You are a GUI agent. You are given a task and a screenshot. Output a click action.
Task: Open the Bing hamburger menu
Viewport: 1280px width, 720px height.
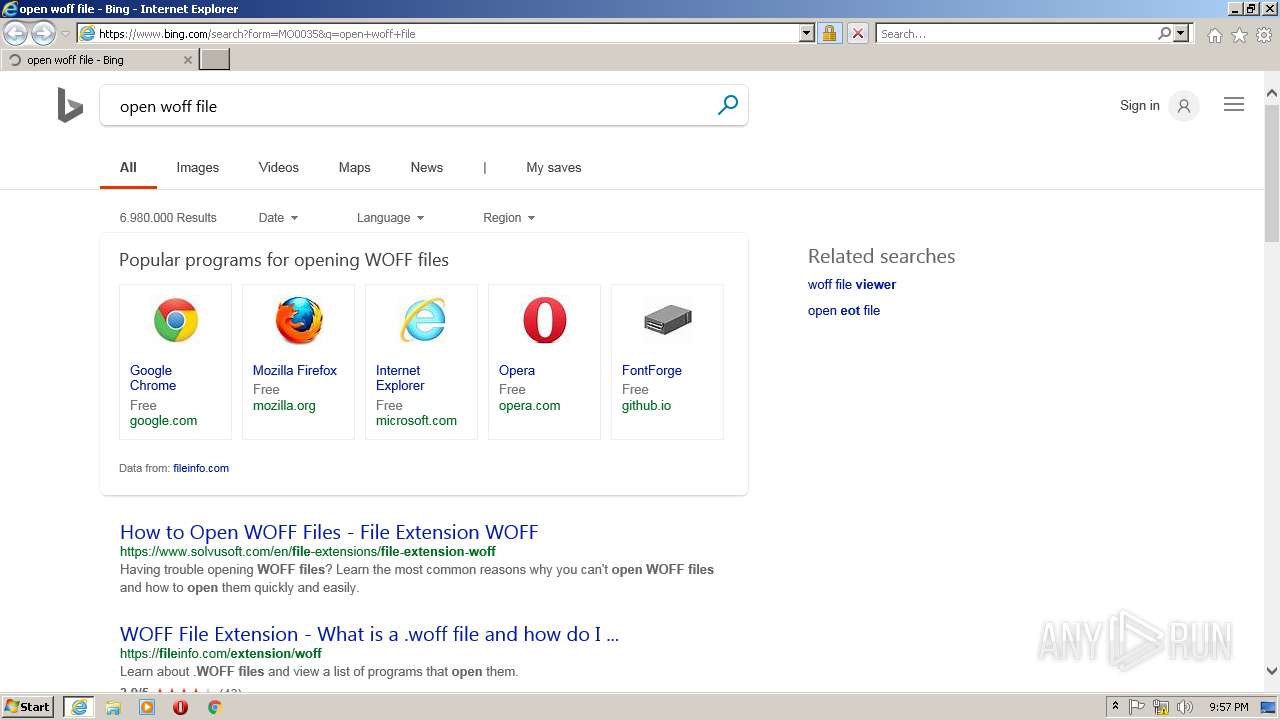click(x=1234, y=105)
